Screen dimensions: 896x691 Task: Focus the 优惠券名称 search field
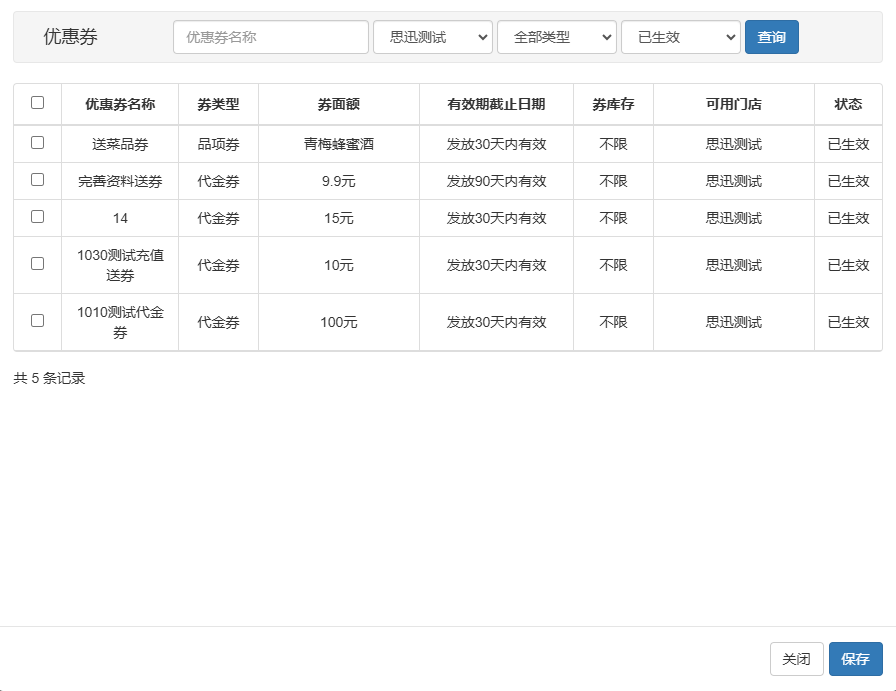271,37
